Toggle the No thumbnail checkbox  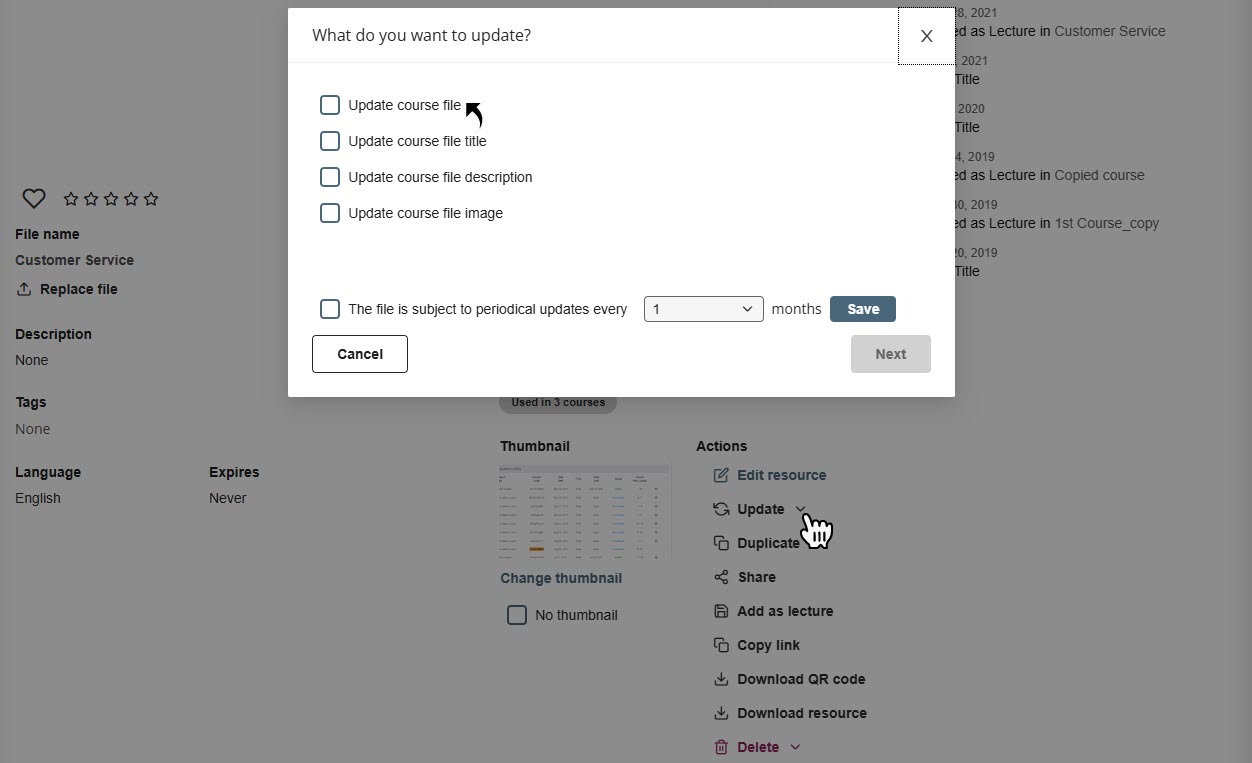click(517, 614)
